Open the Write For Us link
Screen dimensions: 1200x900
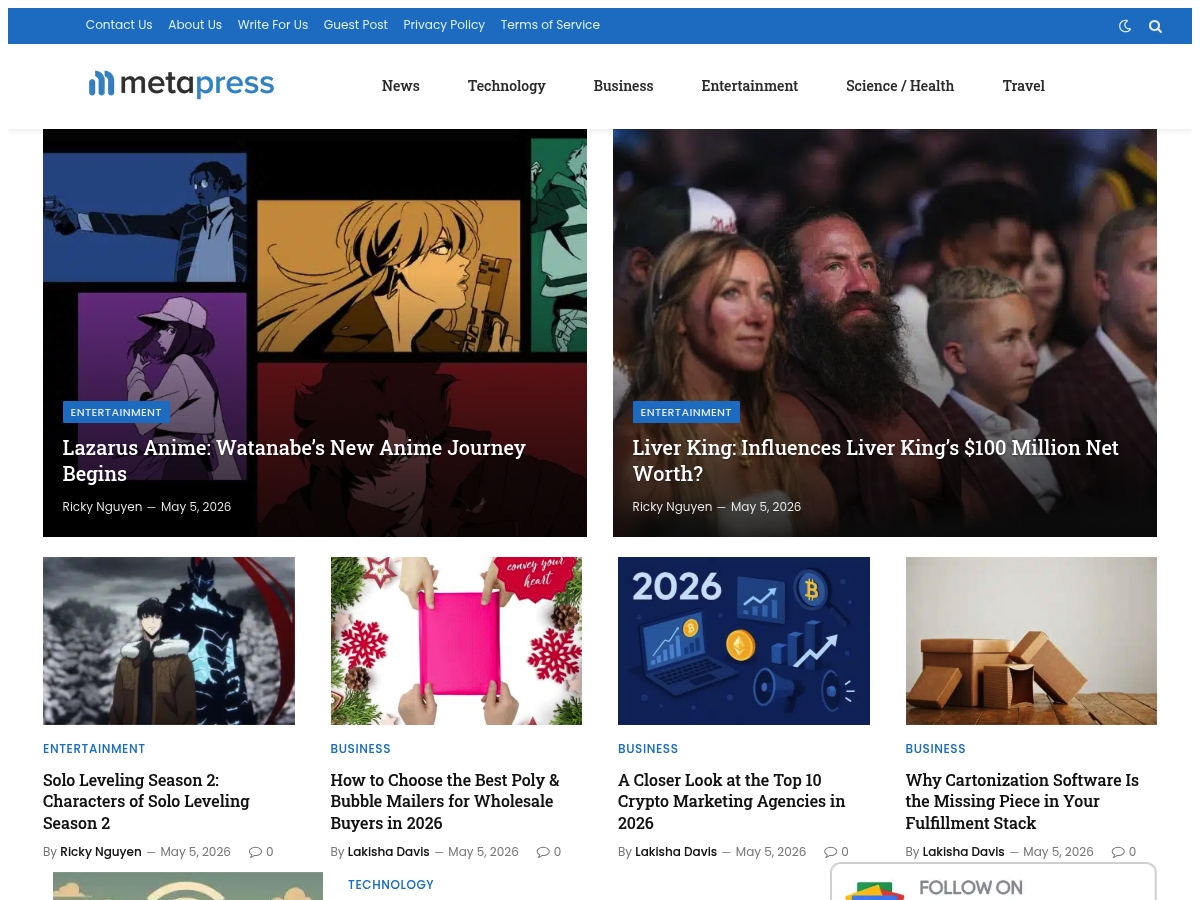click(x=273, y=25)
